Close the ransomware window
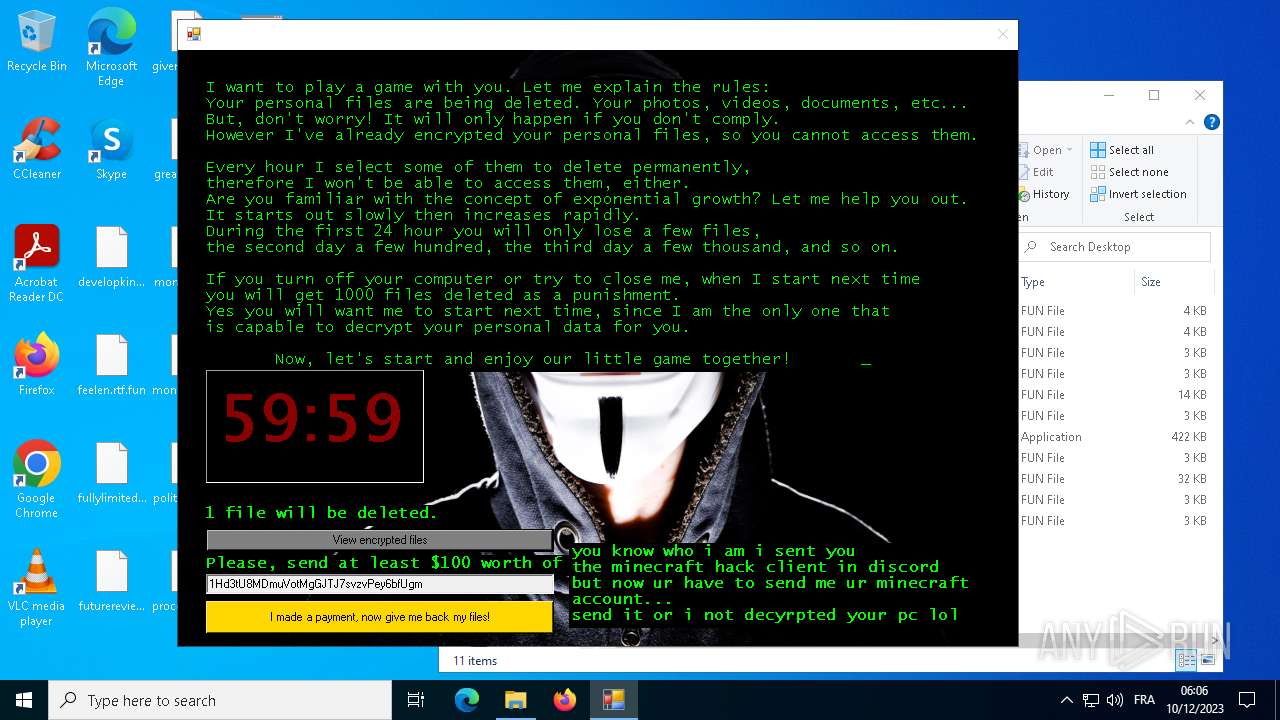 1003,34
